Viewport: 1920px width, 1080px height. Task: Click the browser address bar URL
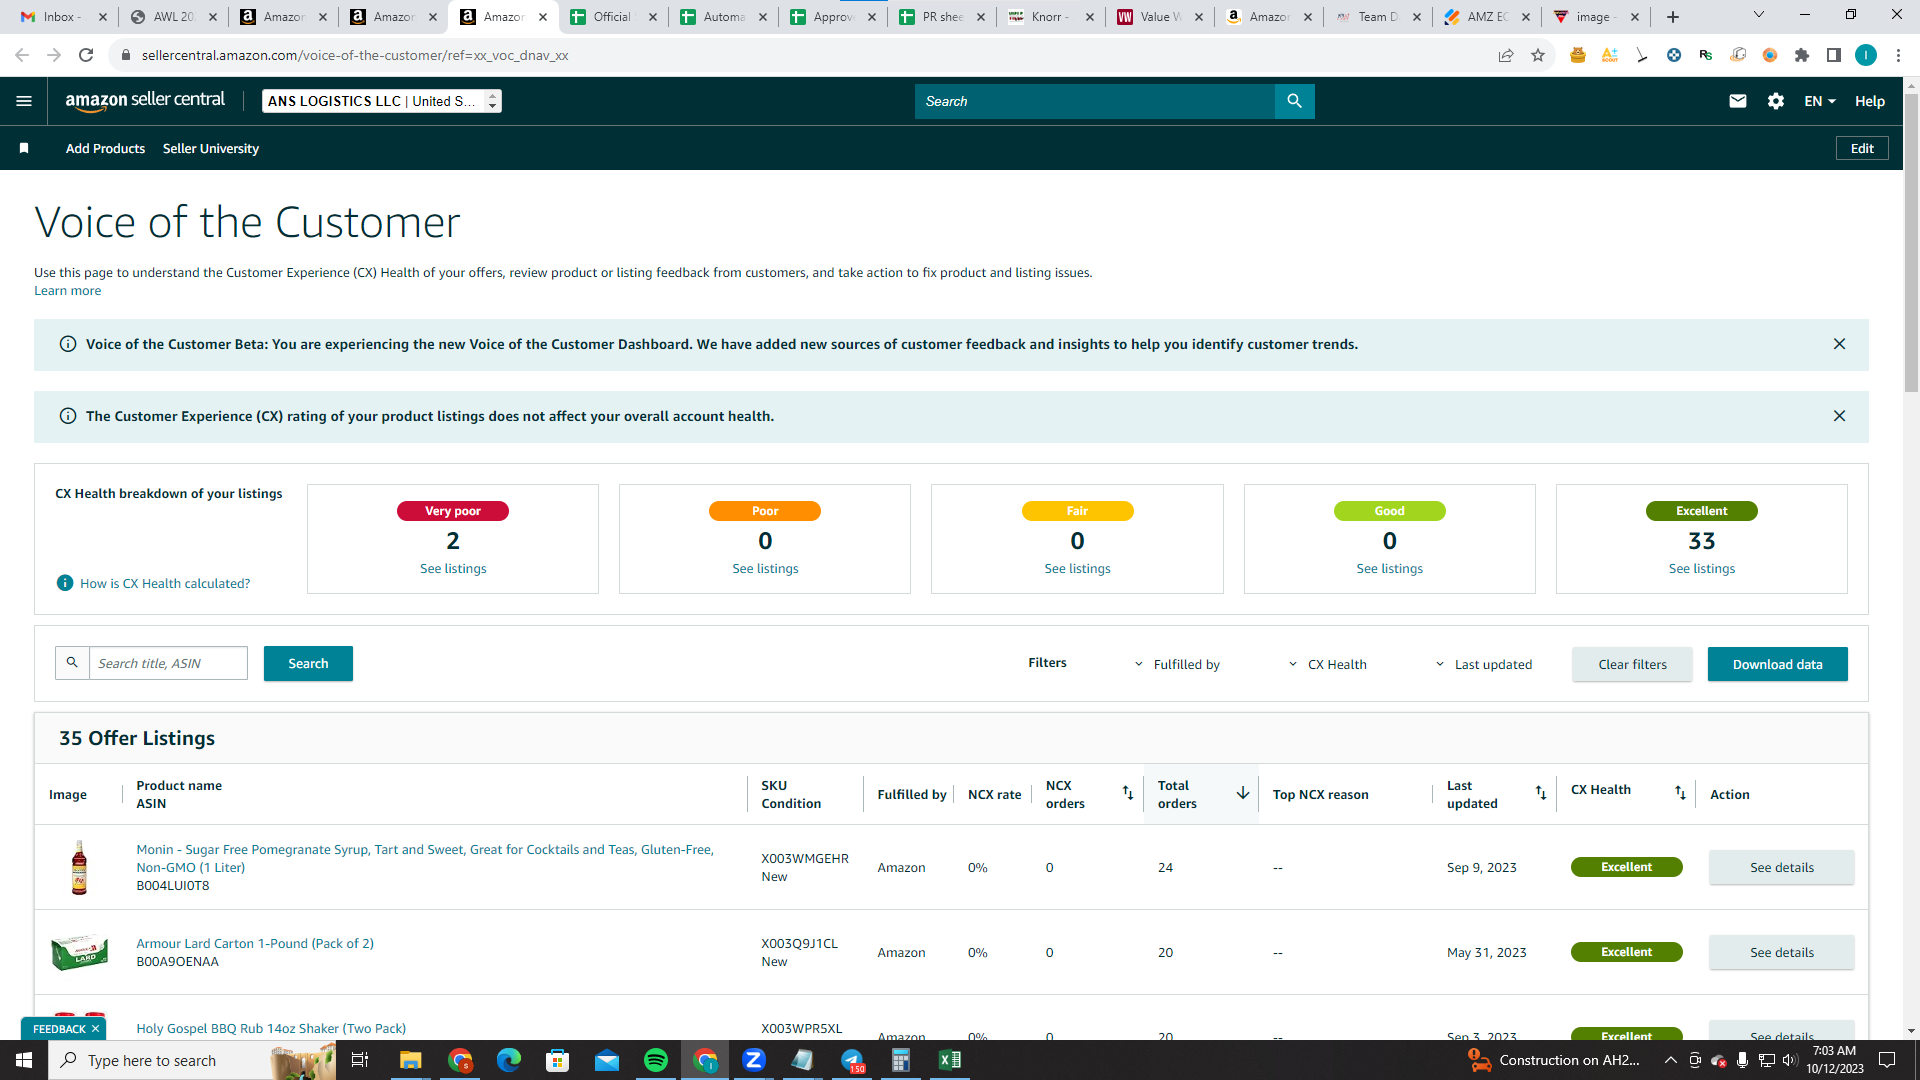pyautogui.click(x=355, y=55)
